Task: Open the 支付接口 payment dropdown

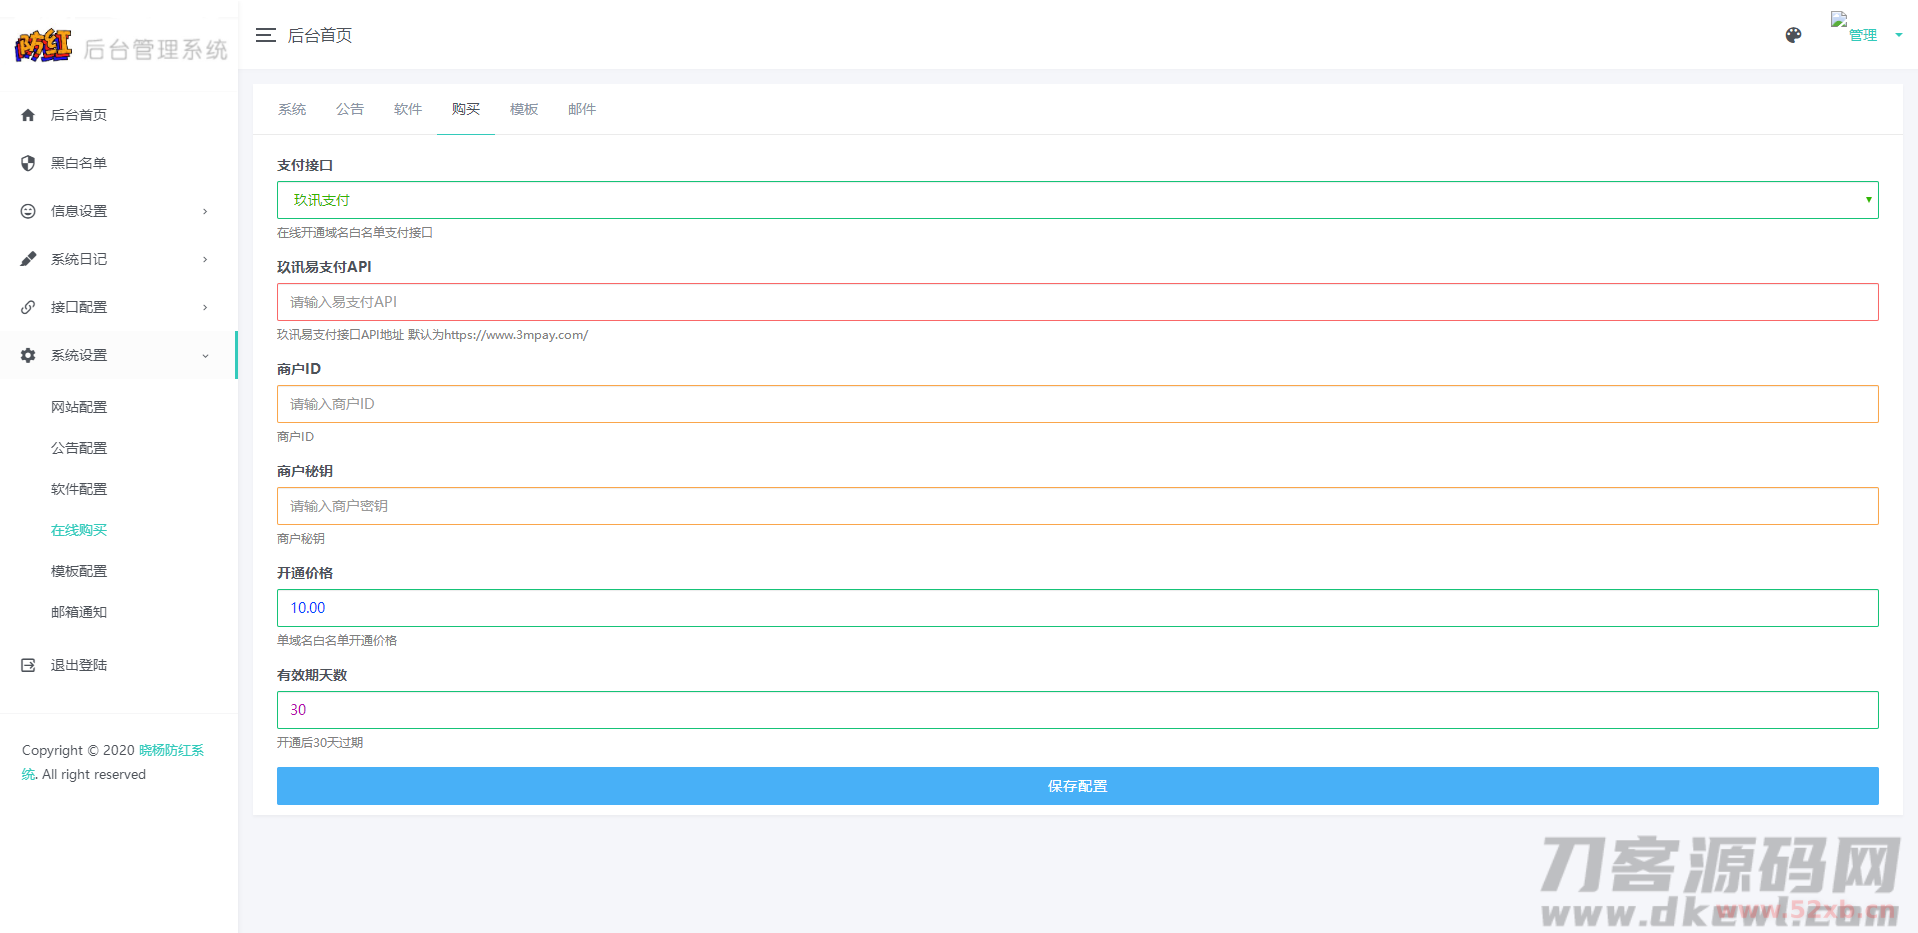Action: (x=1077, y=200)
